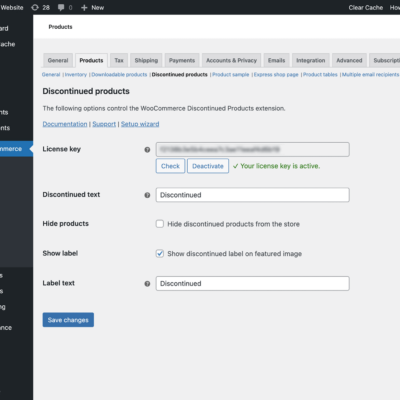Screen dimensions: 400x400
Task: Switch to the Integration tab
Action: [x=311, y=60]
